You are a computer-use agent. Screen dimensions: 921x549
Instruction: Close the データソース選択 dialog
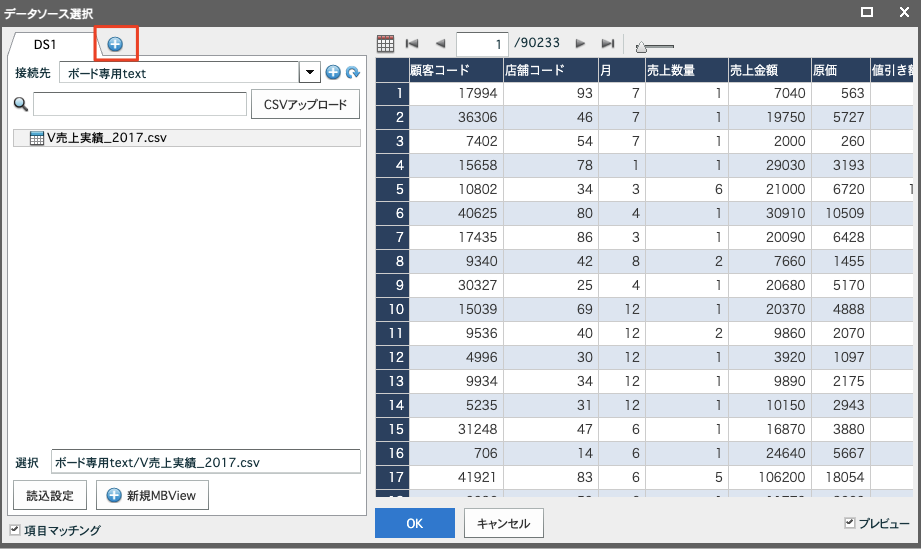pos(905,12)
